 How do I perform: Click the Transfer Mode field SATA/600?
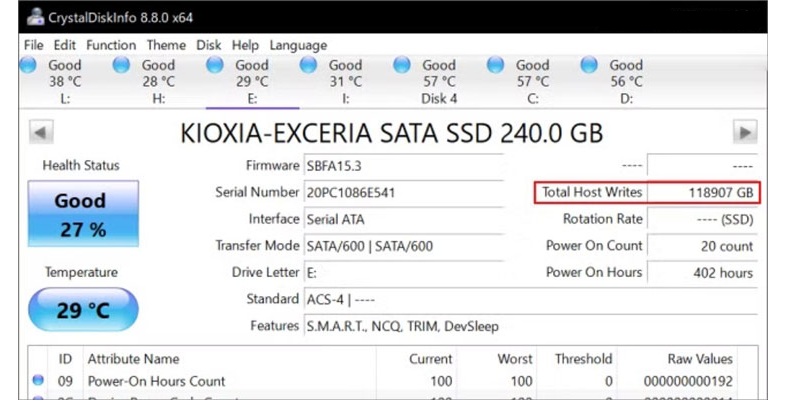click(x=404, y=246)
